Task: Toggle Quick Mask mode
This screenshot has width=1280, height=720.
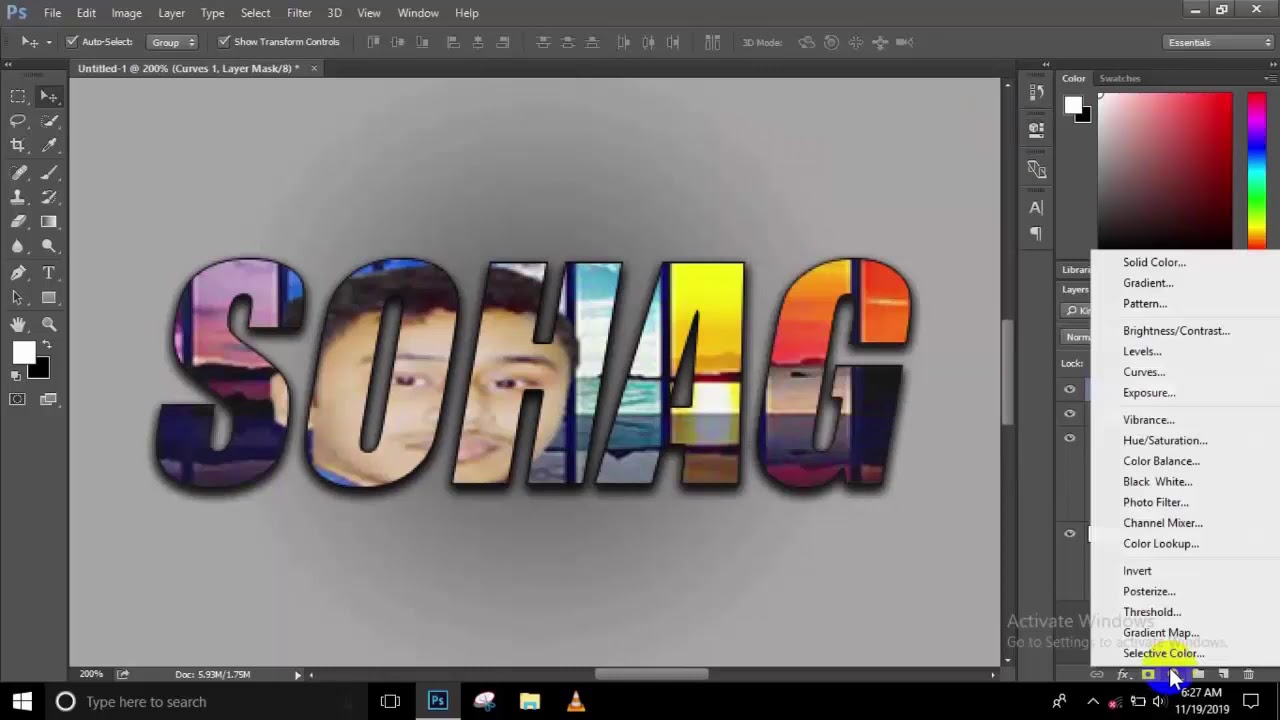Action: tap(18, 399)
